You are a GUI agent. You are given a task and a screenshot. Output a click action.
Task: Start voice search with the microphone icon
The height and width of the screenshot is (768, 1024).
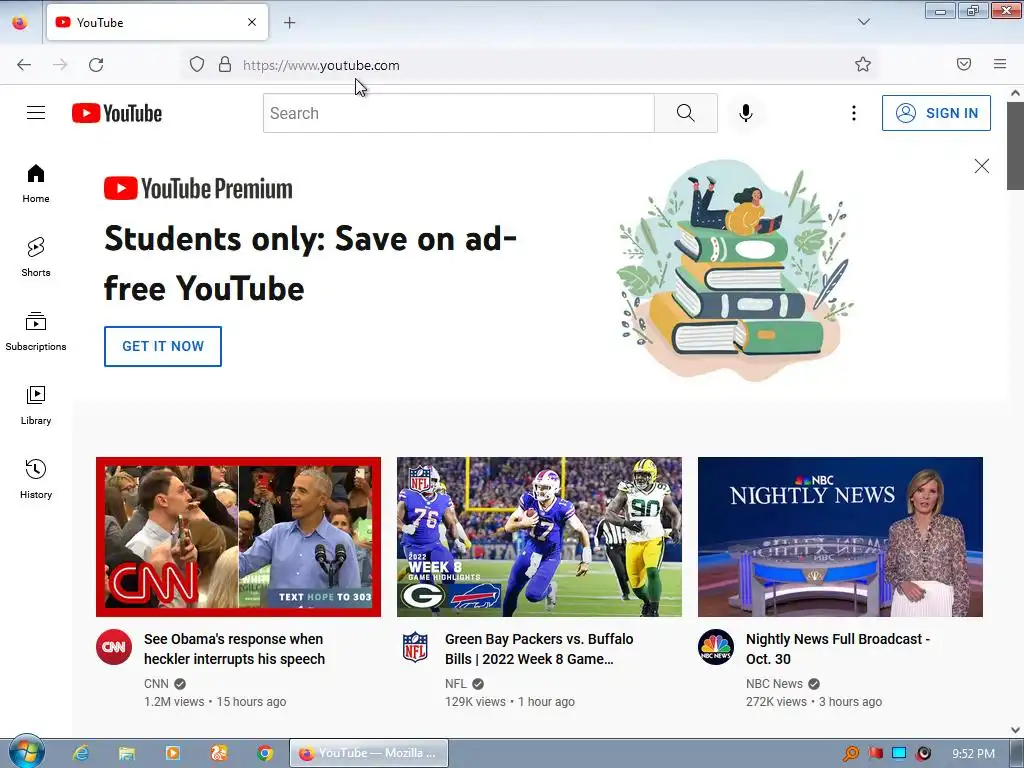pyautogui.click(x=746, y=113)
